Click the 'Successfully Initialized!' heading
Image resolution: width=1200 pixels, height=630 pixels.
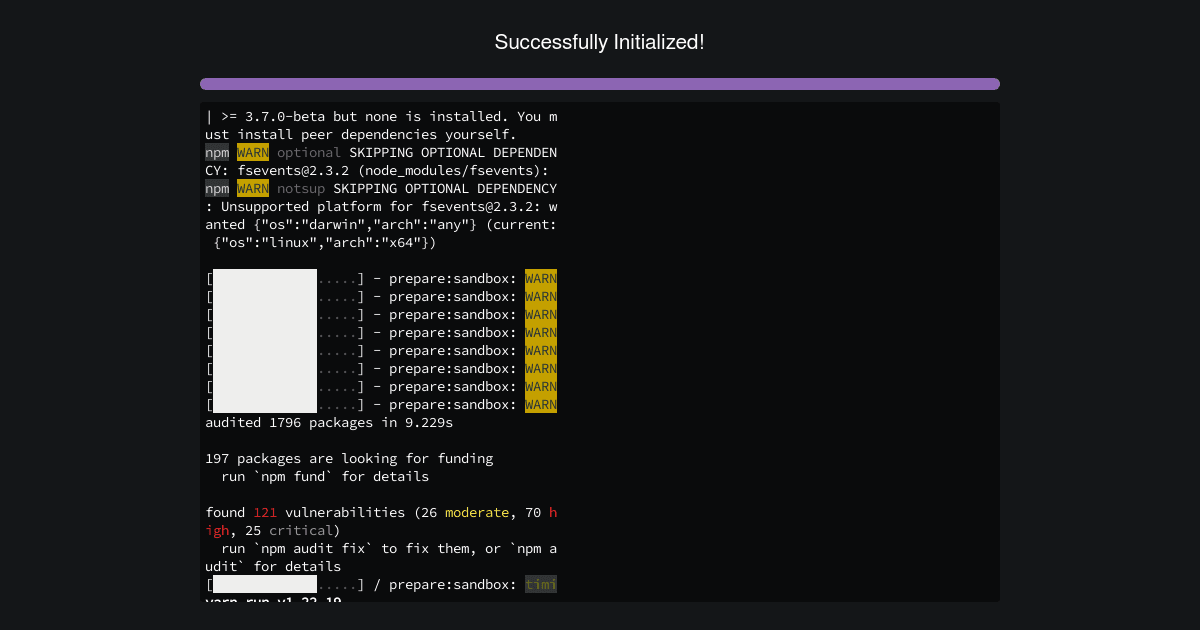(x=600, y=42)
